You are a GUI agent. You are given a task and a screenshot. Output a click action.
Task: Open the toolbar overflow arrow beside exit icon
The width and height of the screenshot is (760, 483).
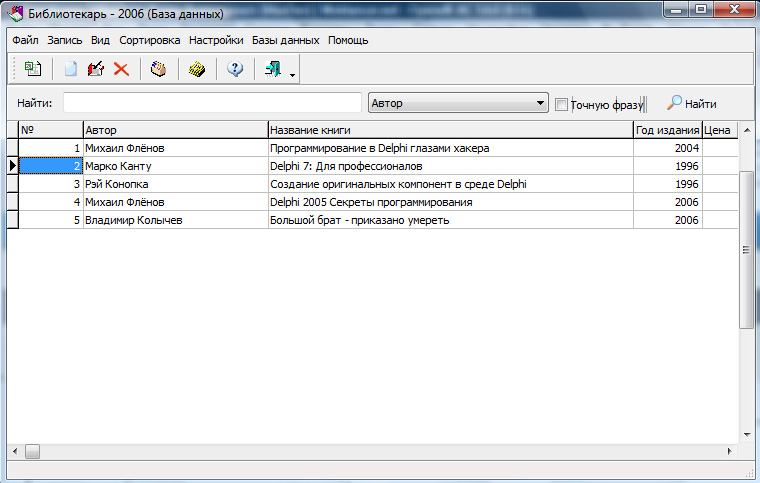pyautogui.click(x=292, y=75)
